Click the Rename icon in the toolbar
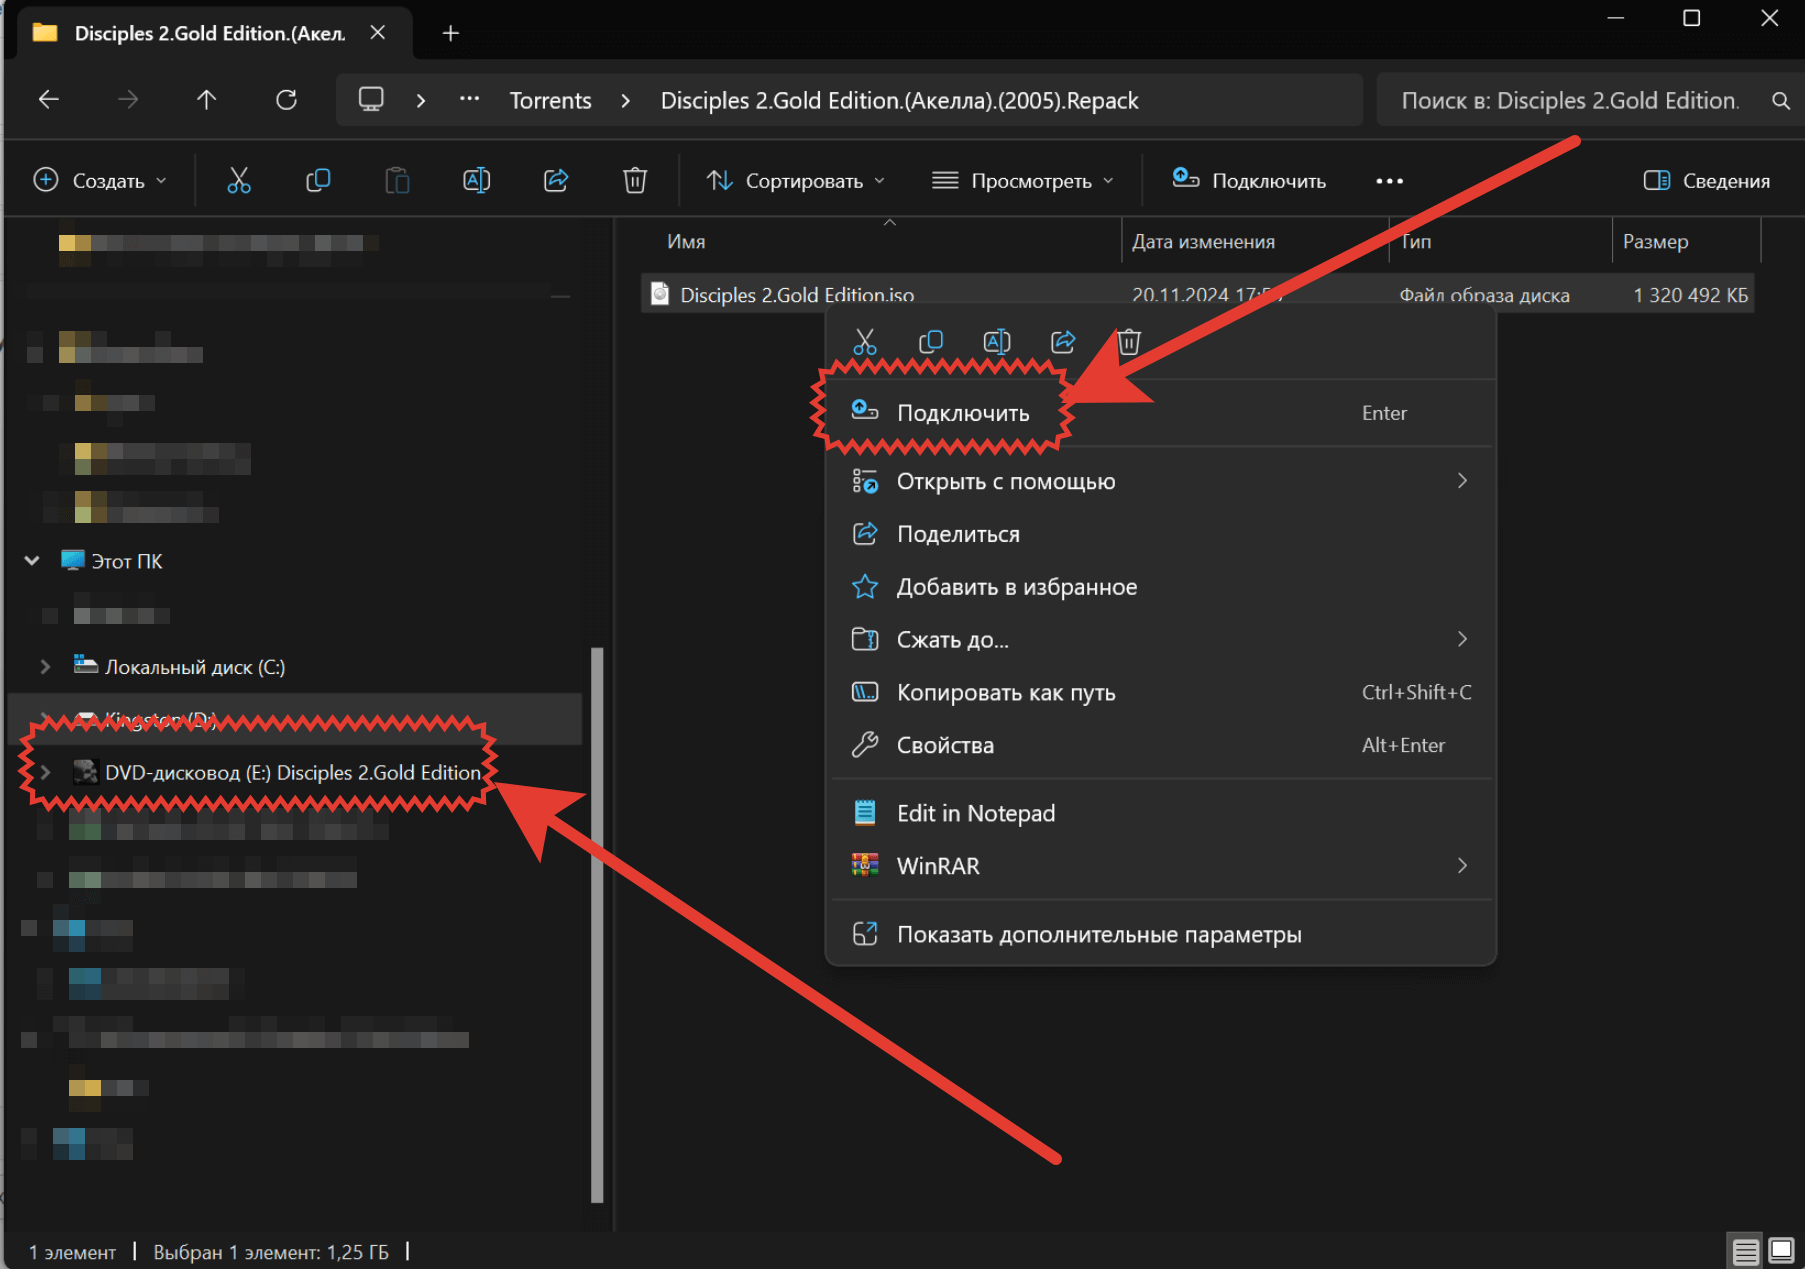The height and width of the screenshot is (1269, 1805). tap(476, 181)
